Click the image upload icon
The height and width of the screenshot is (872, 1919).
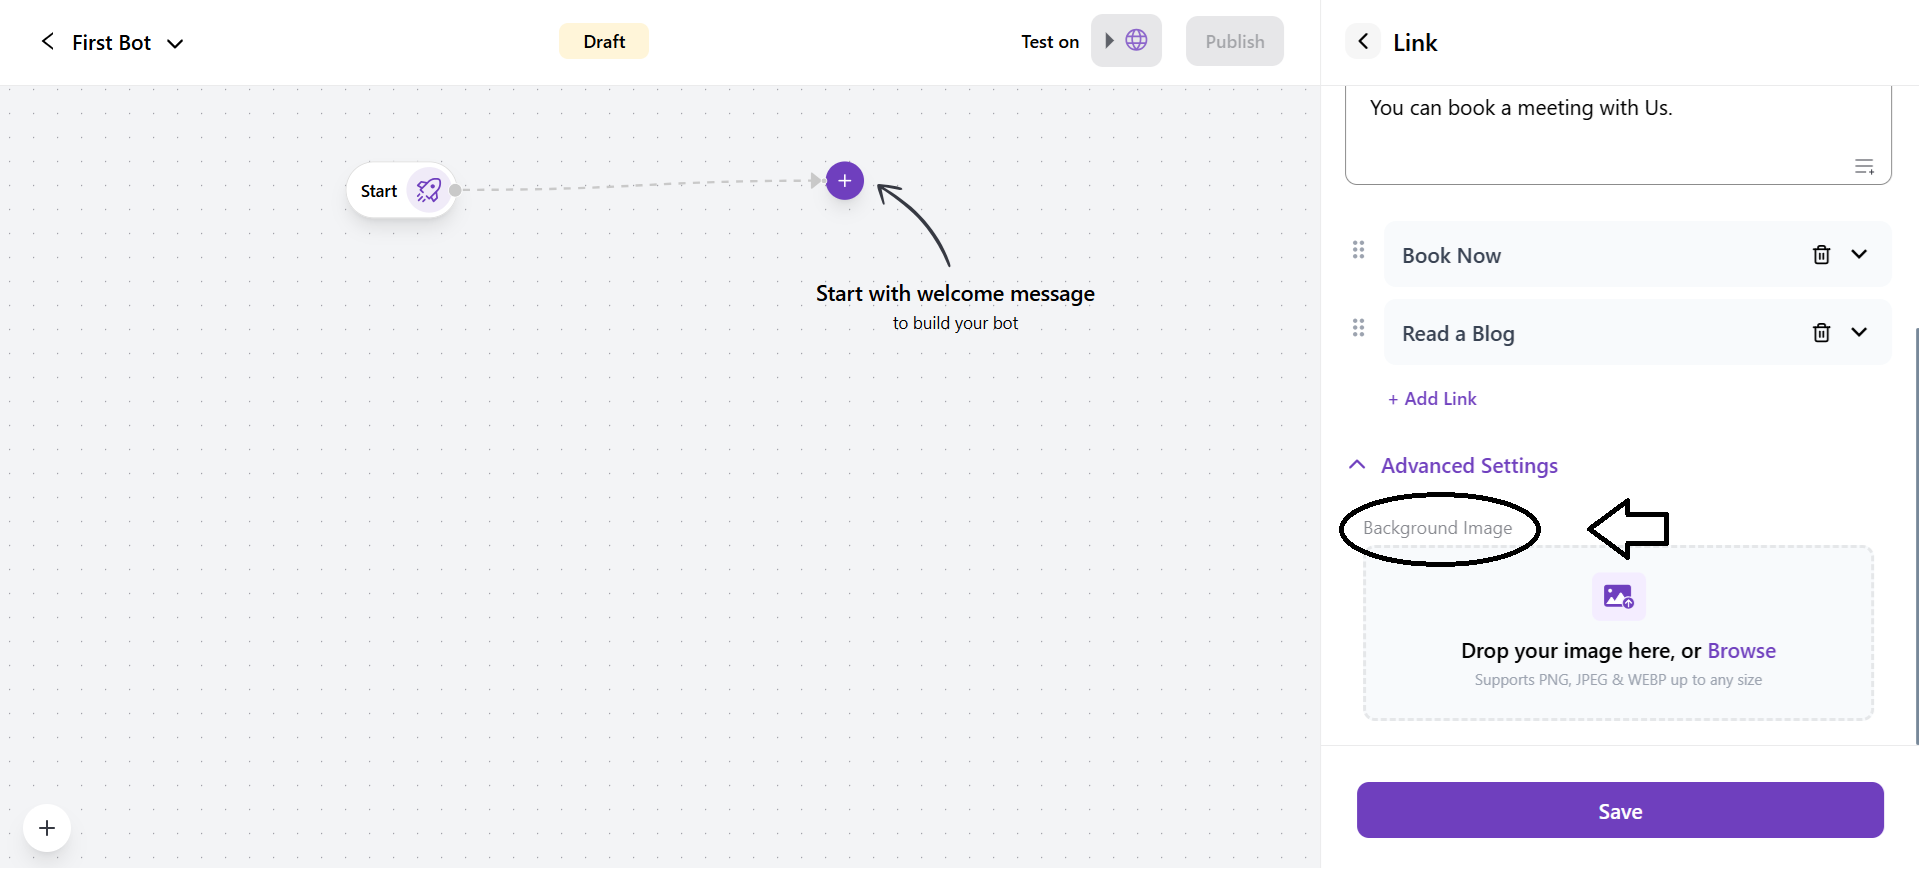tap(1618, 597)
